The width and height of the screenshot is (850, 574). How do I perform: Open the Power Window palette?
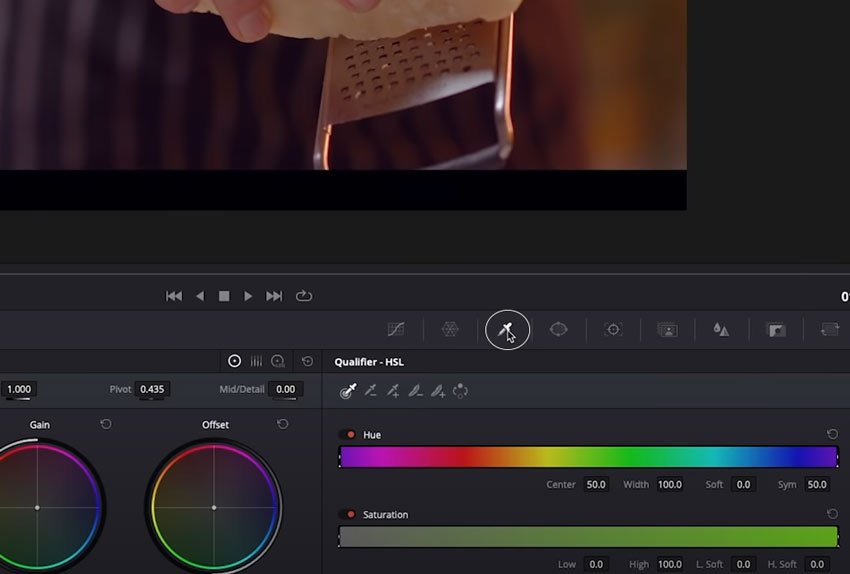[x=559, y=329]
